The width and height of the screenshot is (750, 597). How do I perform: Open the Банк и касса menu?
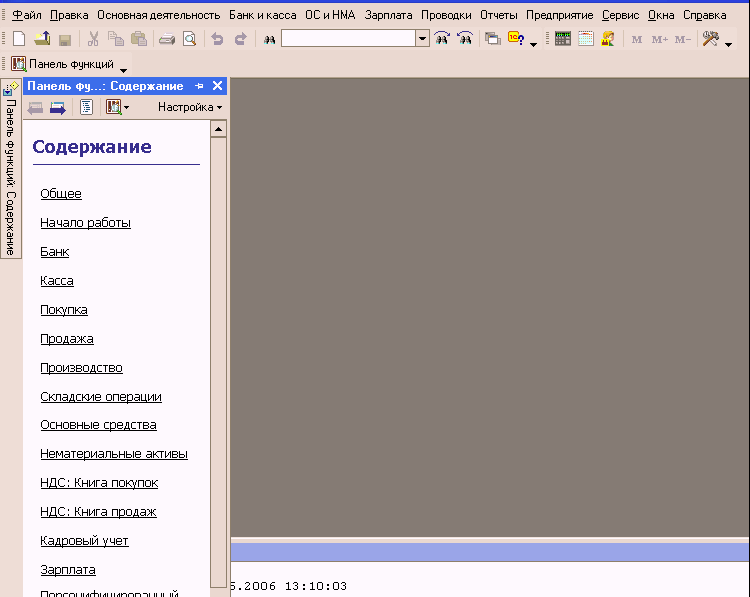(262, 15)
